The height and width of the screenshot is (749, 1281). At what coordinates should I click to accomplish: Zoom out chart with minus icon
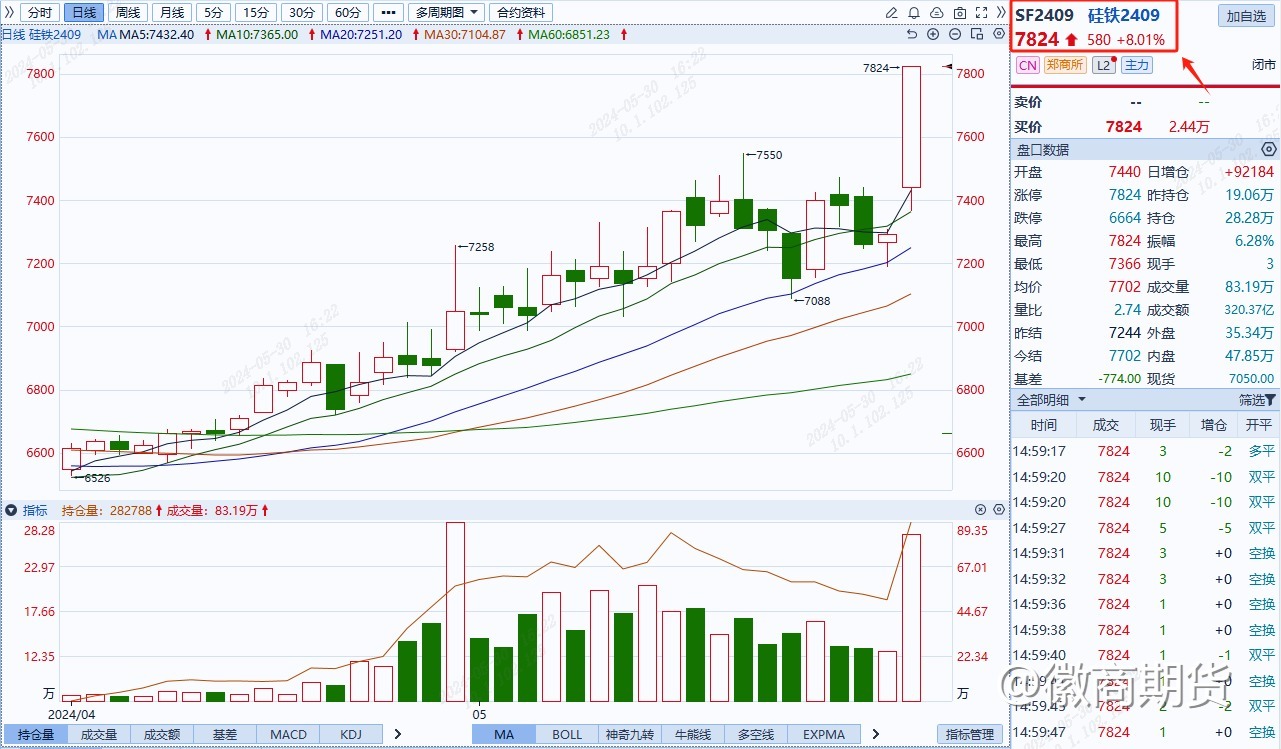955,34
